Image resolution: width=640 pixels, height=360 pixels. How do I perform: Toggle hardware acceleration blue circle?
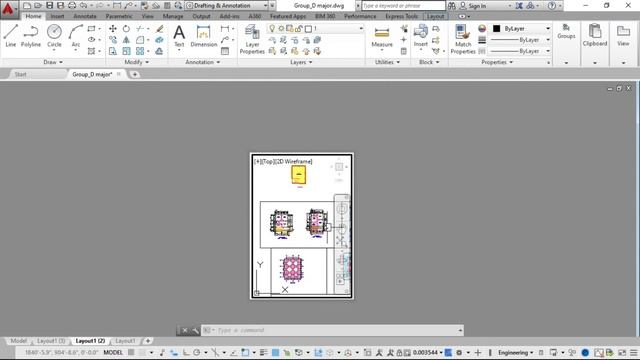coord(585,352)
